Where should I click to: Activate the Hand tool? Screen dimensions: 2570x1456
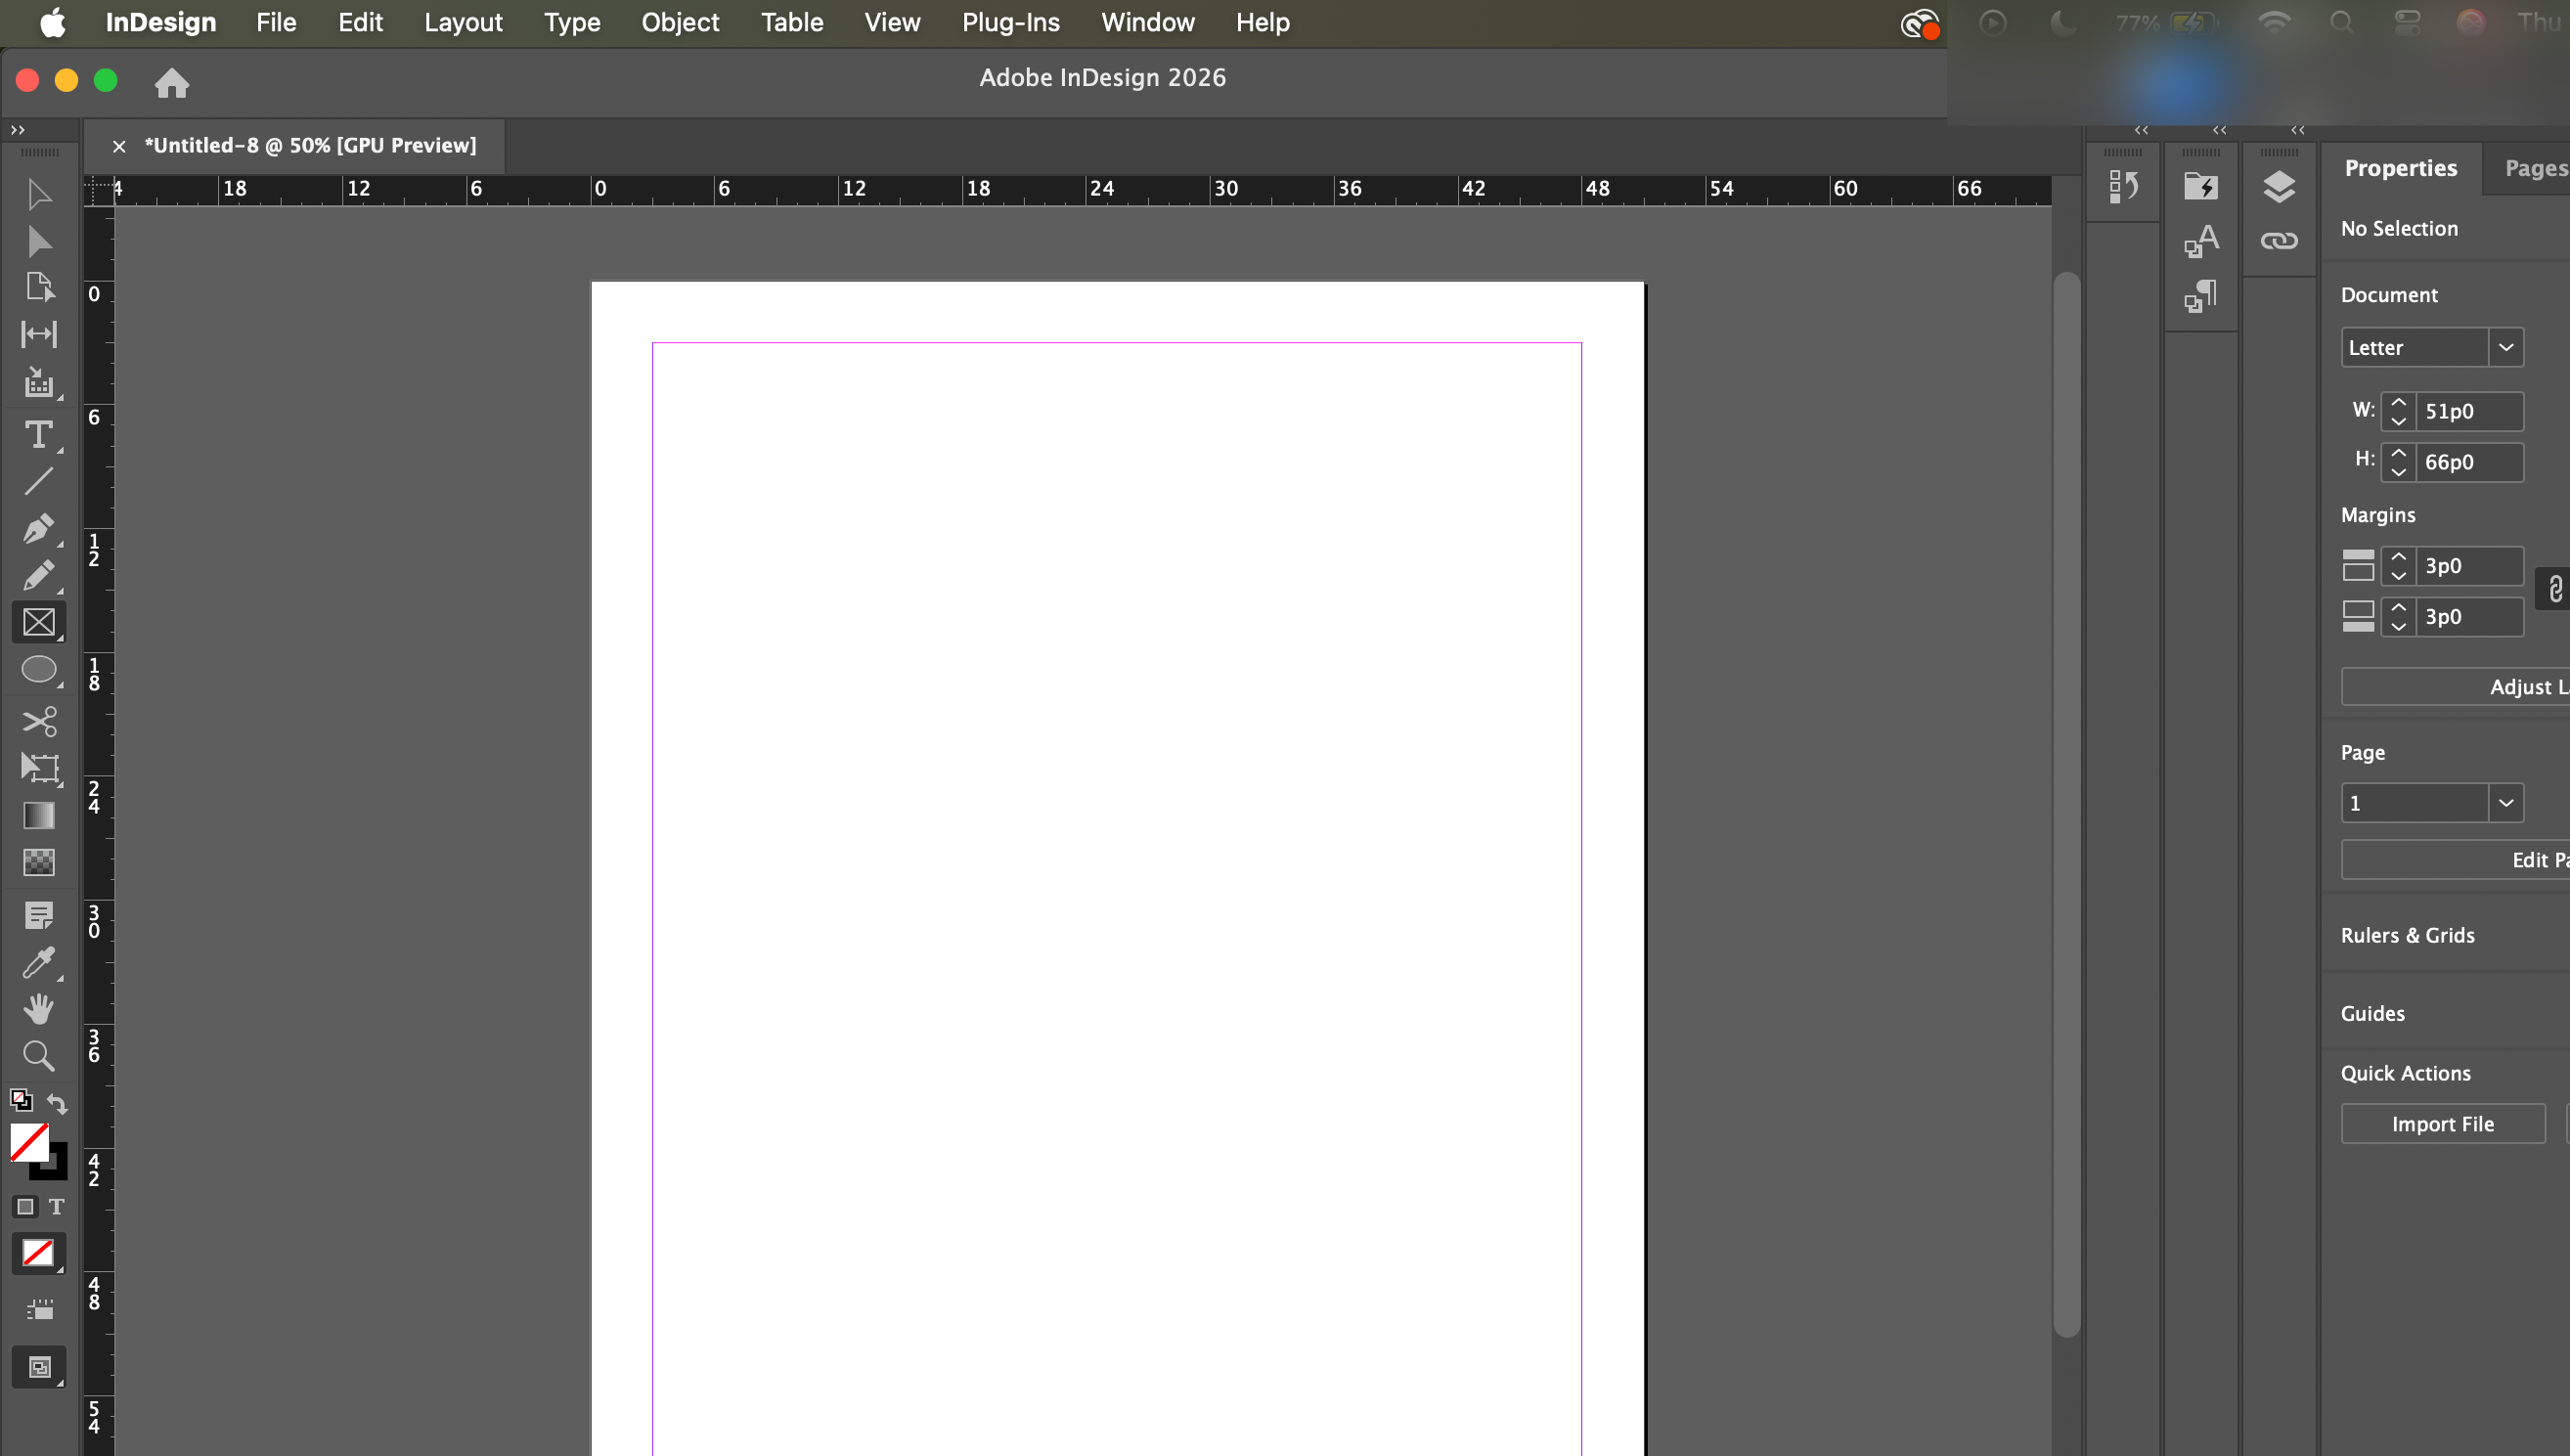coord(38,1009)
